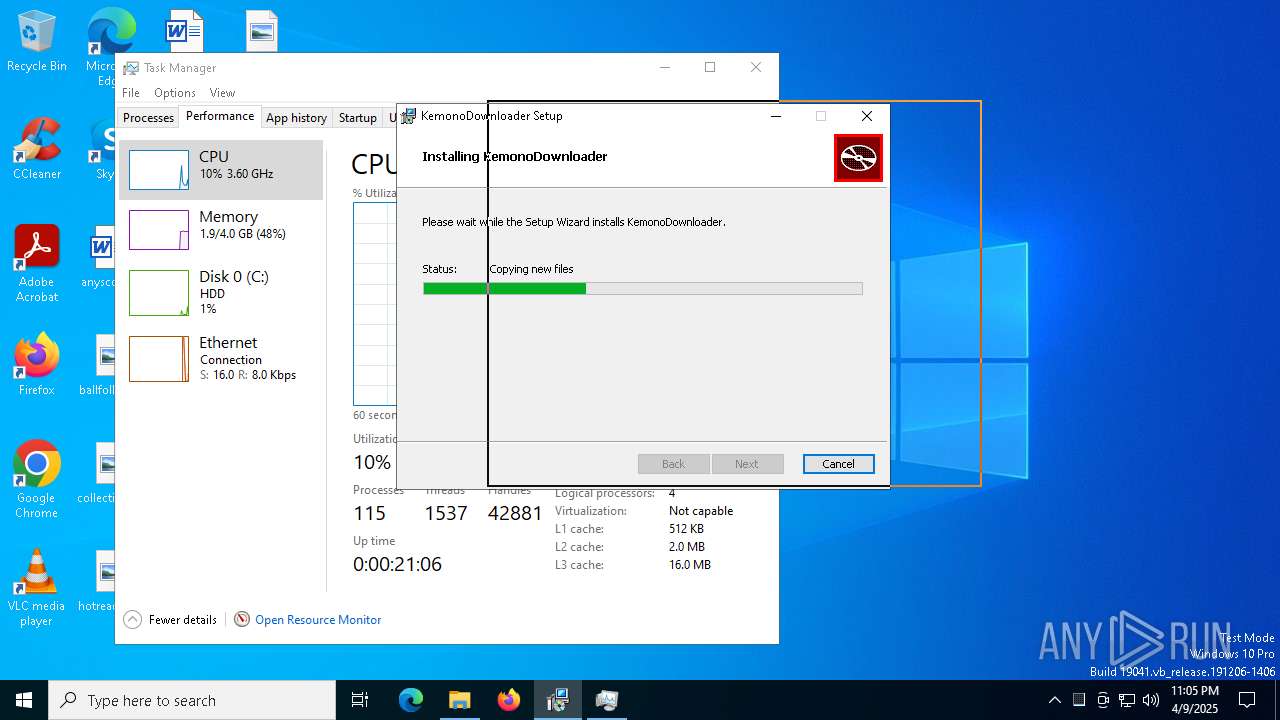Switch to the Startup tab
The height and width of the screenshot is (720, 1280).
[x=357, y=118]
